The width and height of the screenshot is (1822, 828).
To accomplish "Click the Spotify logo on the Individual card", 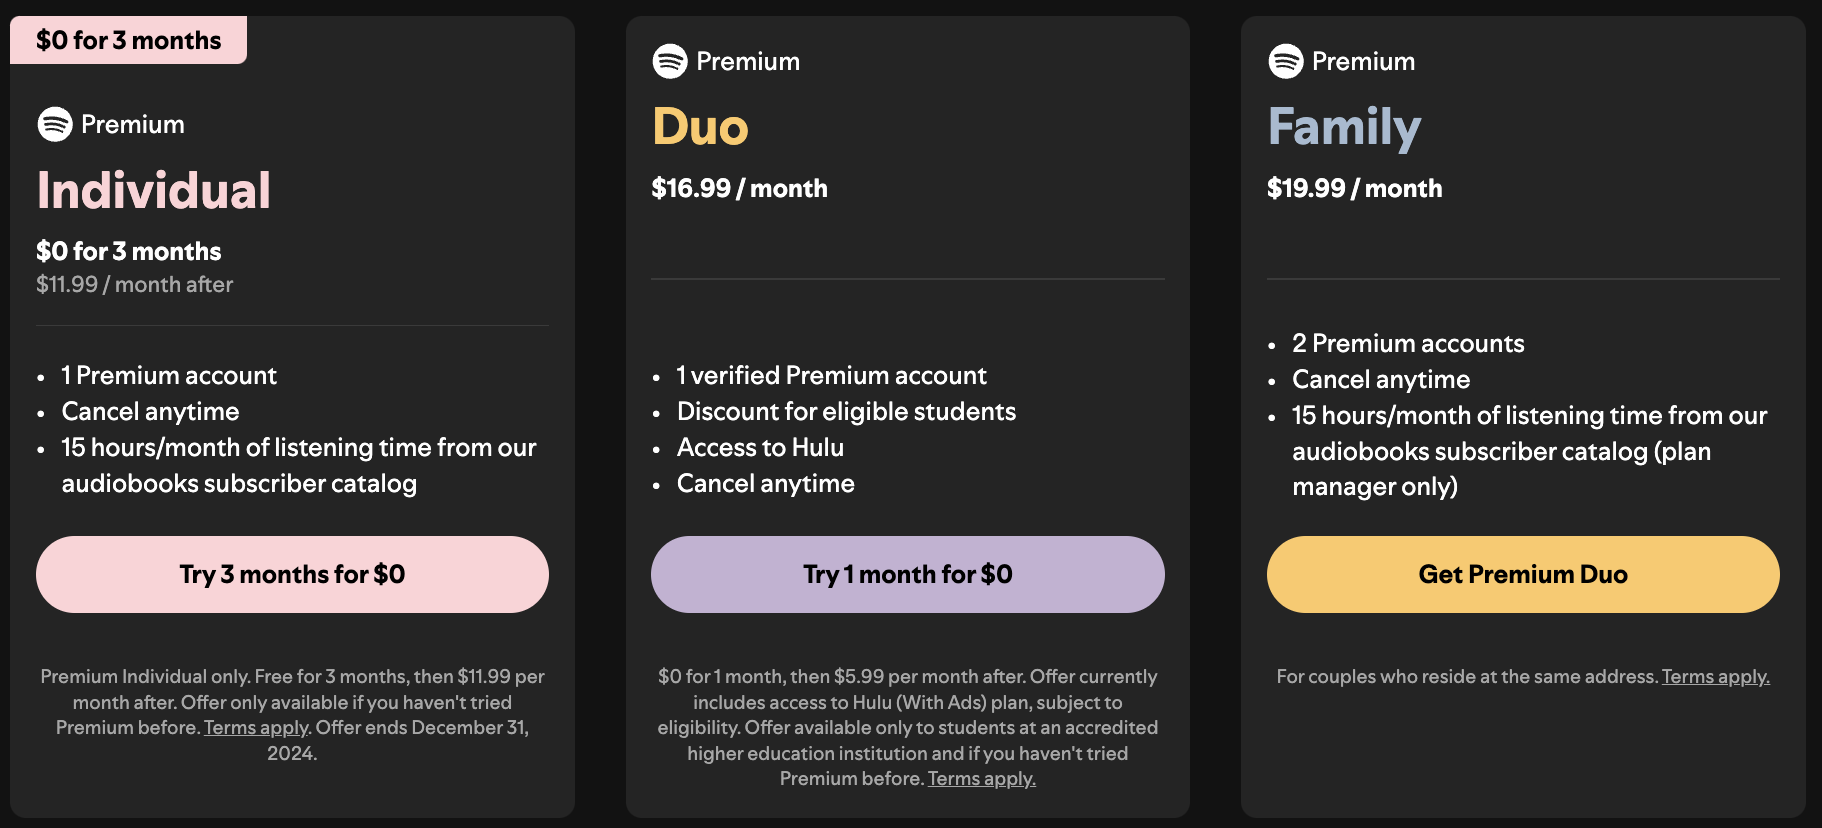I will 55,124.
